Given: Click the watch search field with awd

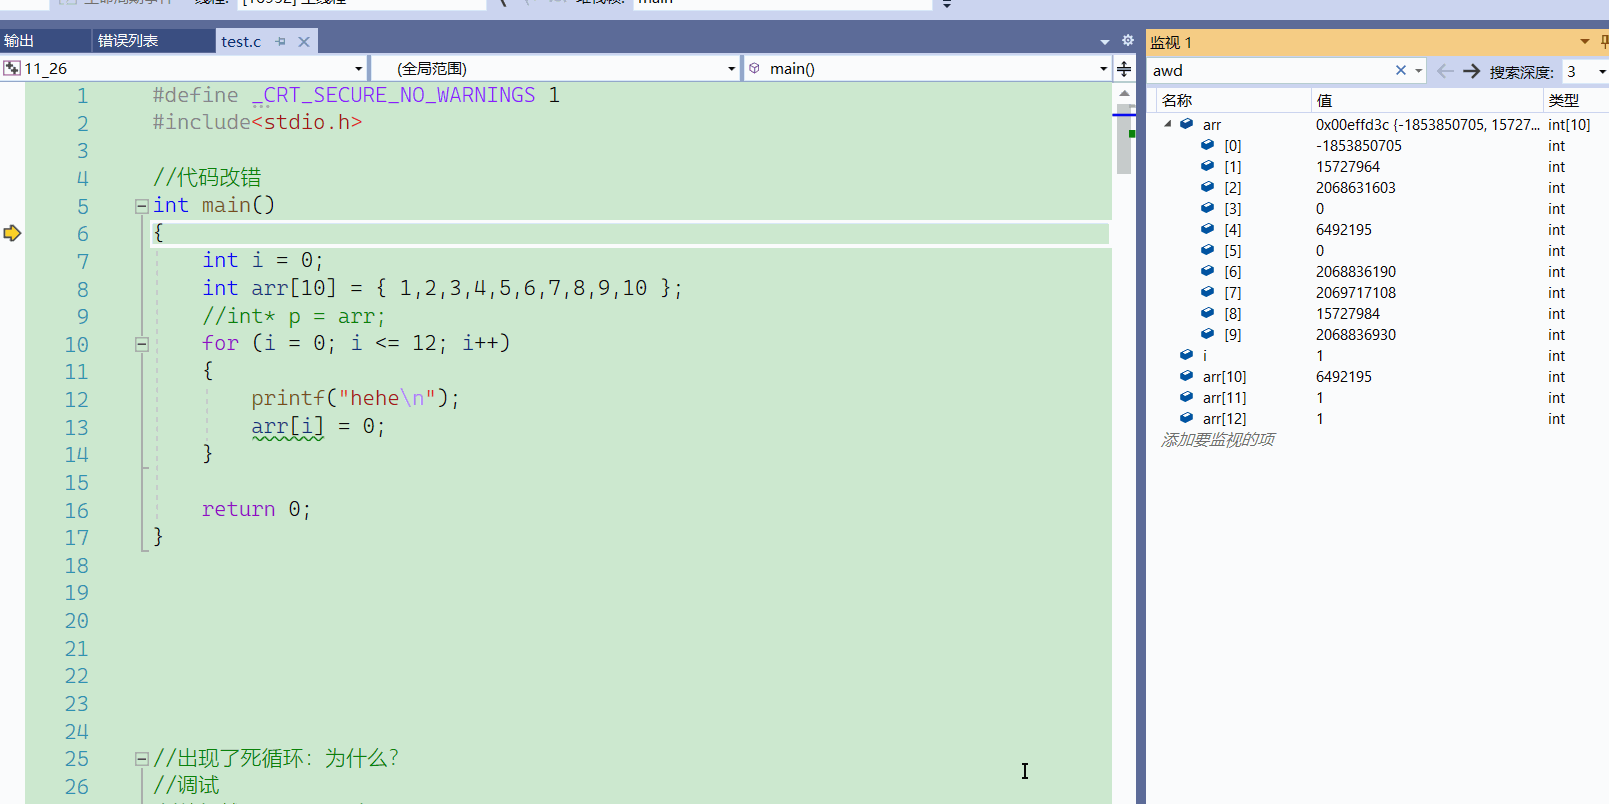Looking at the screenshot, I should tap(1270, 70).
